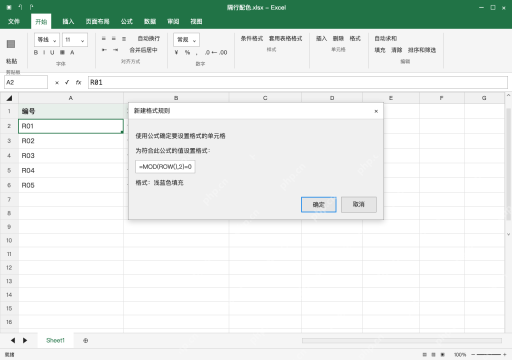
Task: Apply comma thousands separator style
Action: point(197,53)
